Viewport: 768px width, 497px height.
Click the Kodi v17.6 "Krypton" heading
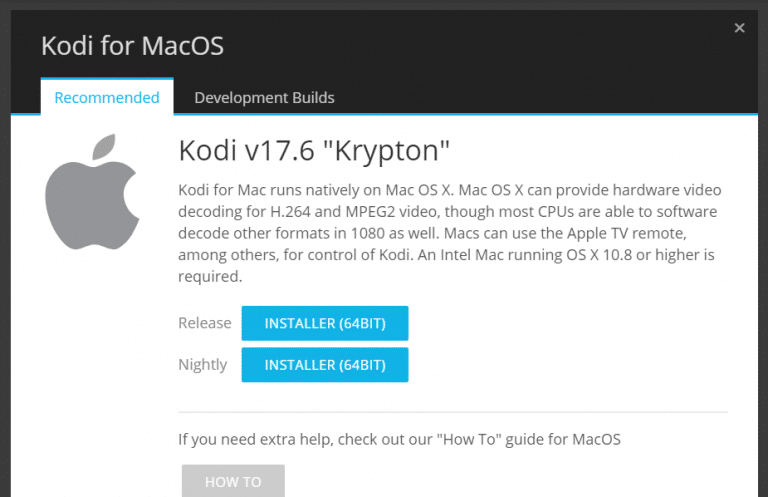[x=314, y=150]
